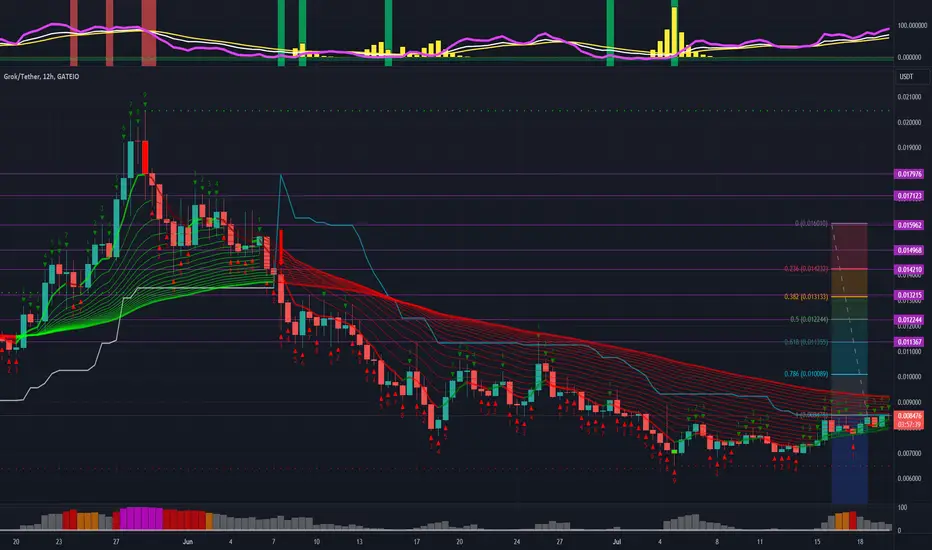The width and height of the screenshot is (932, 550).
Task: Select the 0.014968 purple price label
Action: pos(909,250)
